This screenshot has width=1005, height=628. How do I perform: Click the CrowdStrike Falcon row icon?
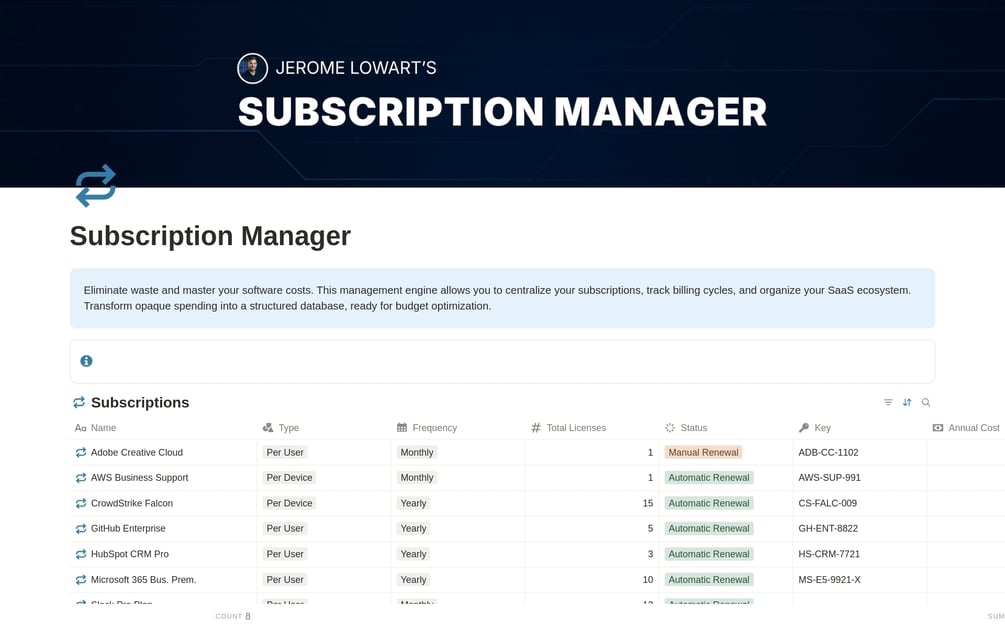[x=81, y=504]
